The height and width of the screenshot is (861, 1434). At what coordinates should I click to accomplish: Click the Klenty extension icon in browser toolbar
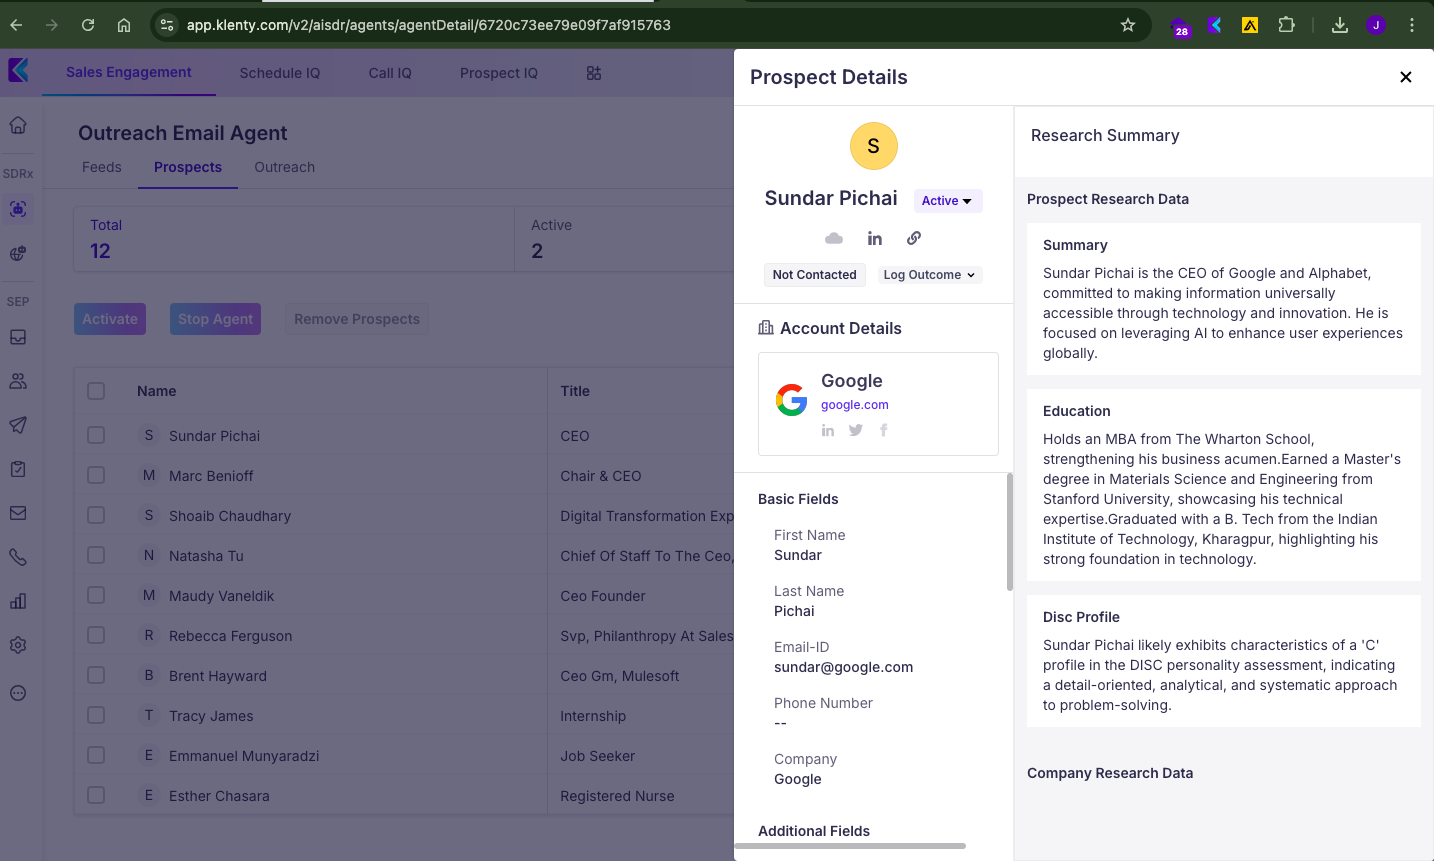(1215, 25)
